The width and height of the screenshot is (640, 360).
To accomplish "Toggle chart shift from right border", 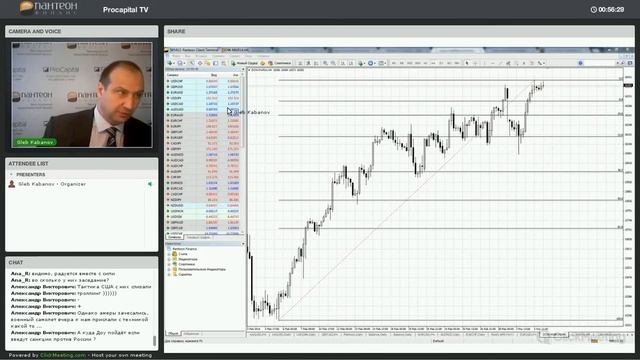I will [x=351, y=63].
